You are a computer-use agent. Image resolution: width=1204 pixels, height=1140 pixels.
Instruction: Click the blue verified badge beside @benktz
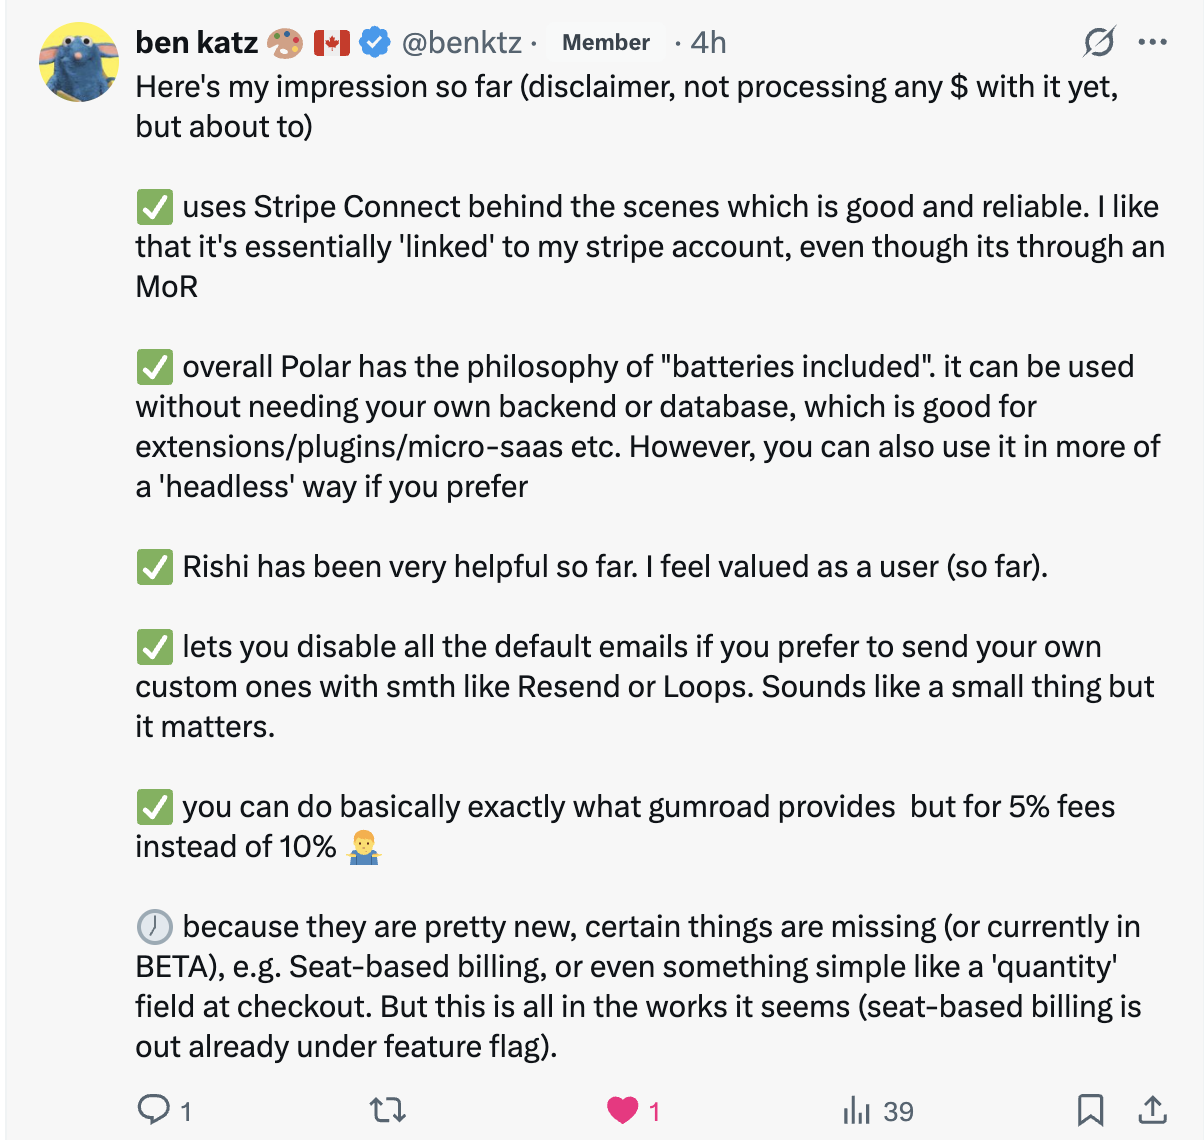[374, 42]
